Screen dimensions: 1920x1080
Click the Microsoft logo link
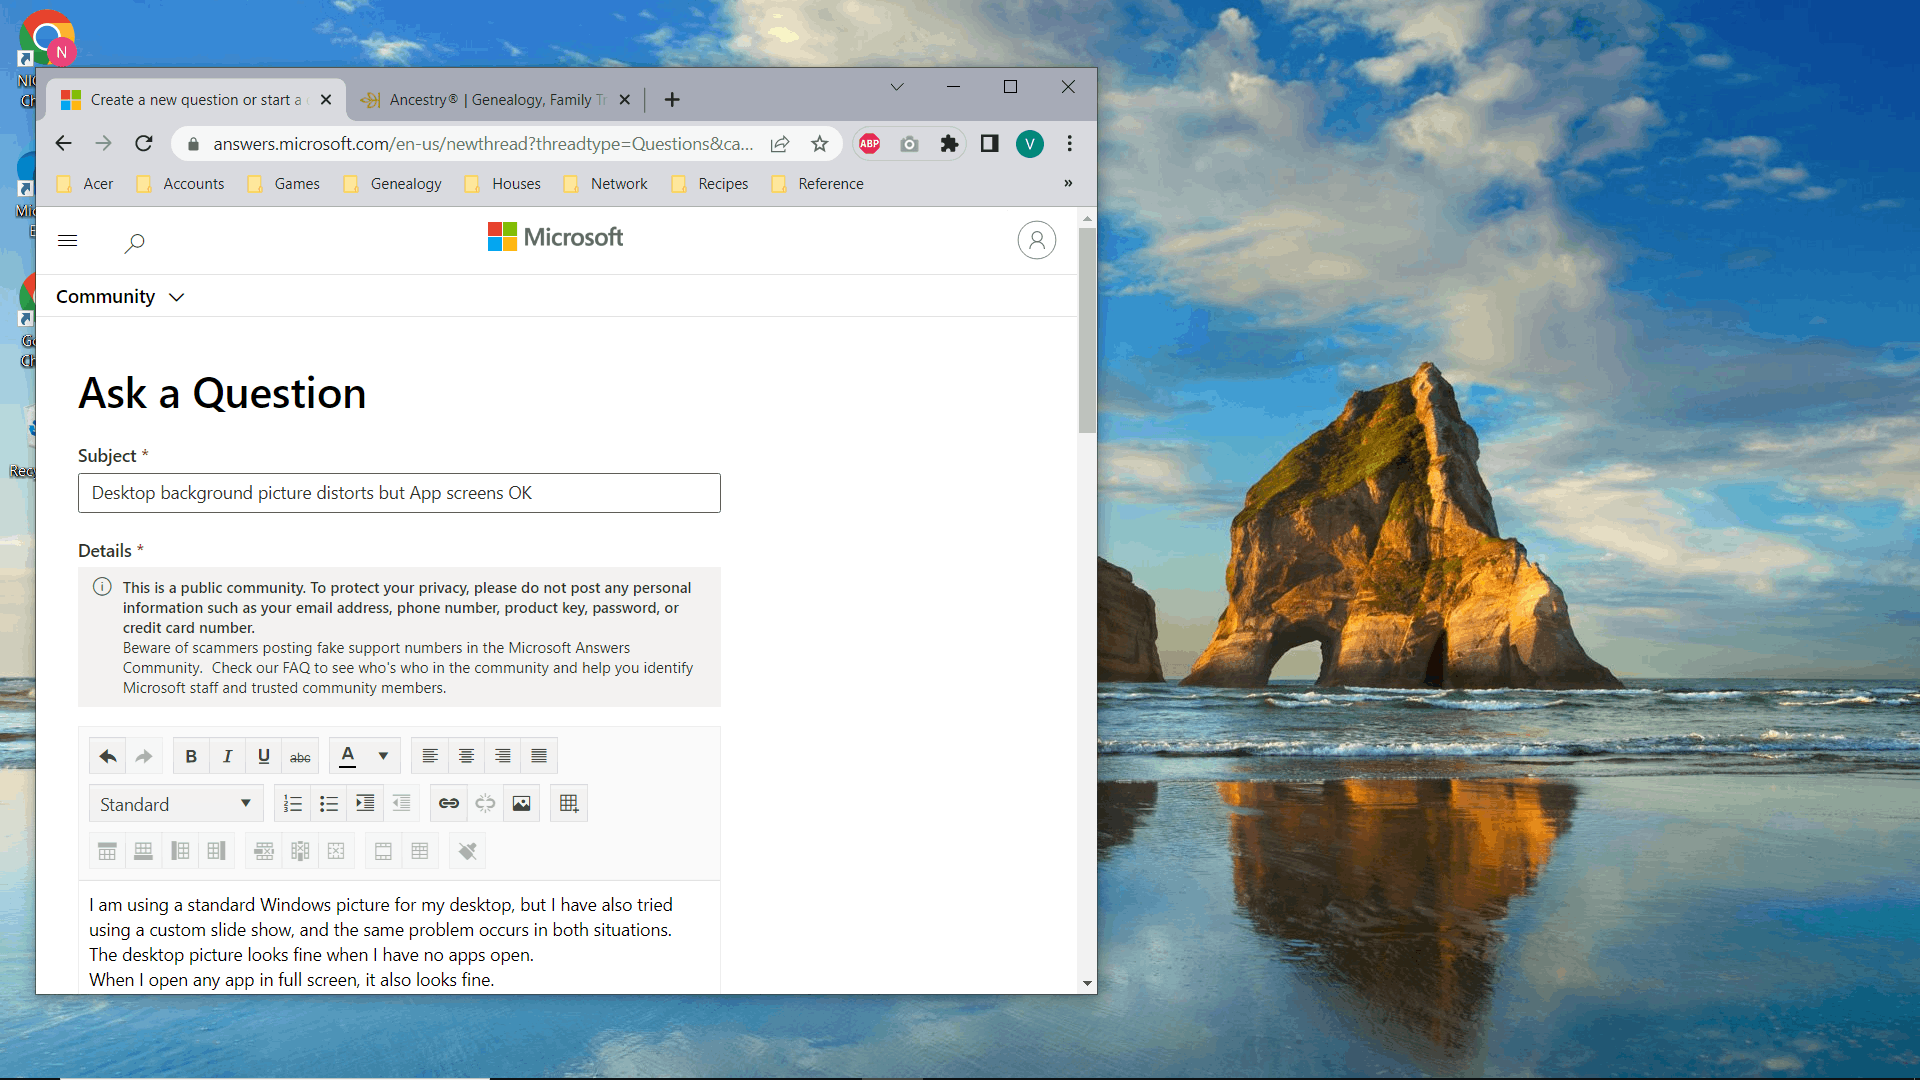tap(555, 237)
